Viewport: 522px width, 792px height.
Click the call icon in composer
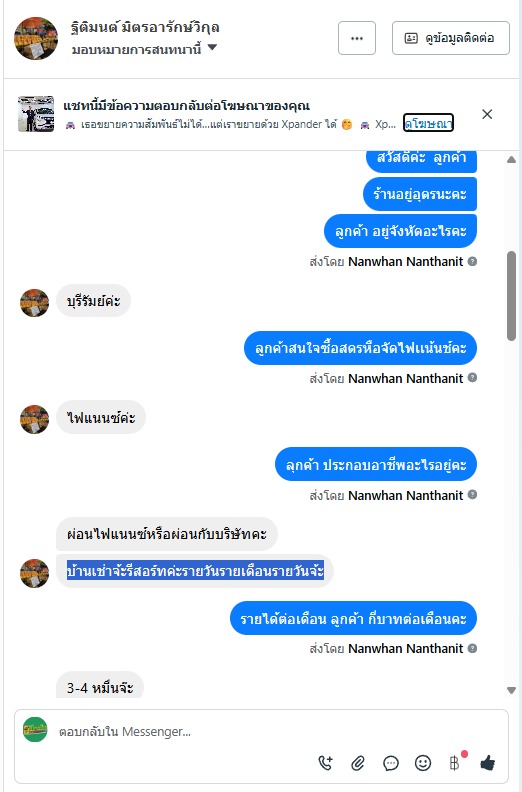click(326, 763)
